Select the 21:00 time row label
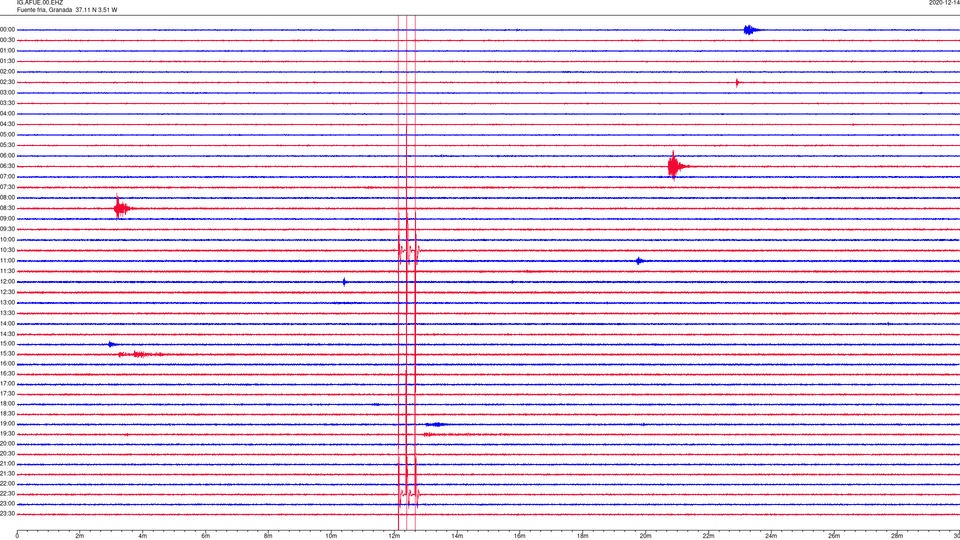The width and height of the screenshot is (960, 540). coord(8,464)
